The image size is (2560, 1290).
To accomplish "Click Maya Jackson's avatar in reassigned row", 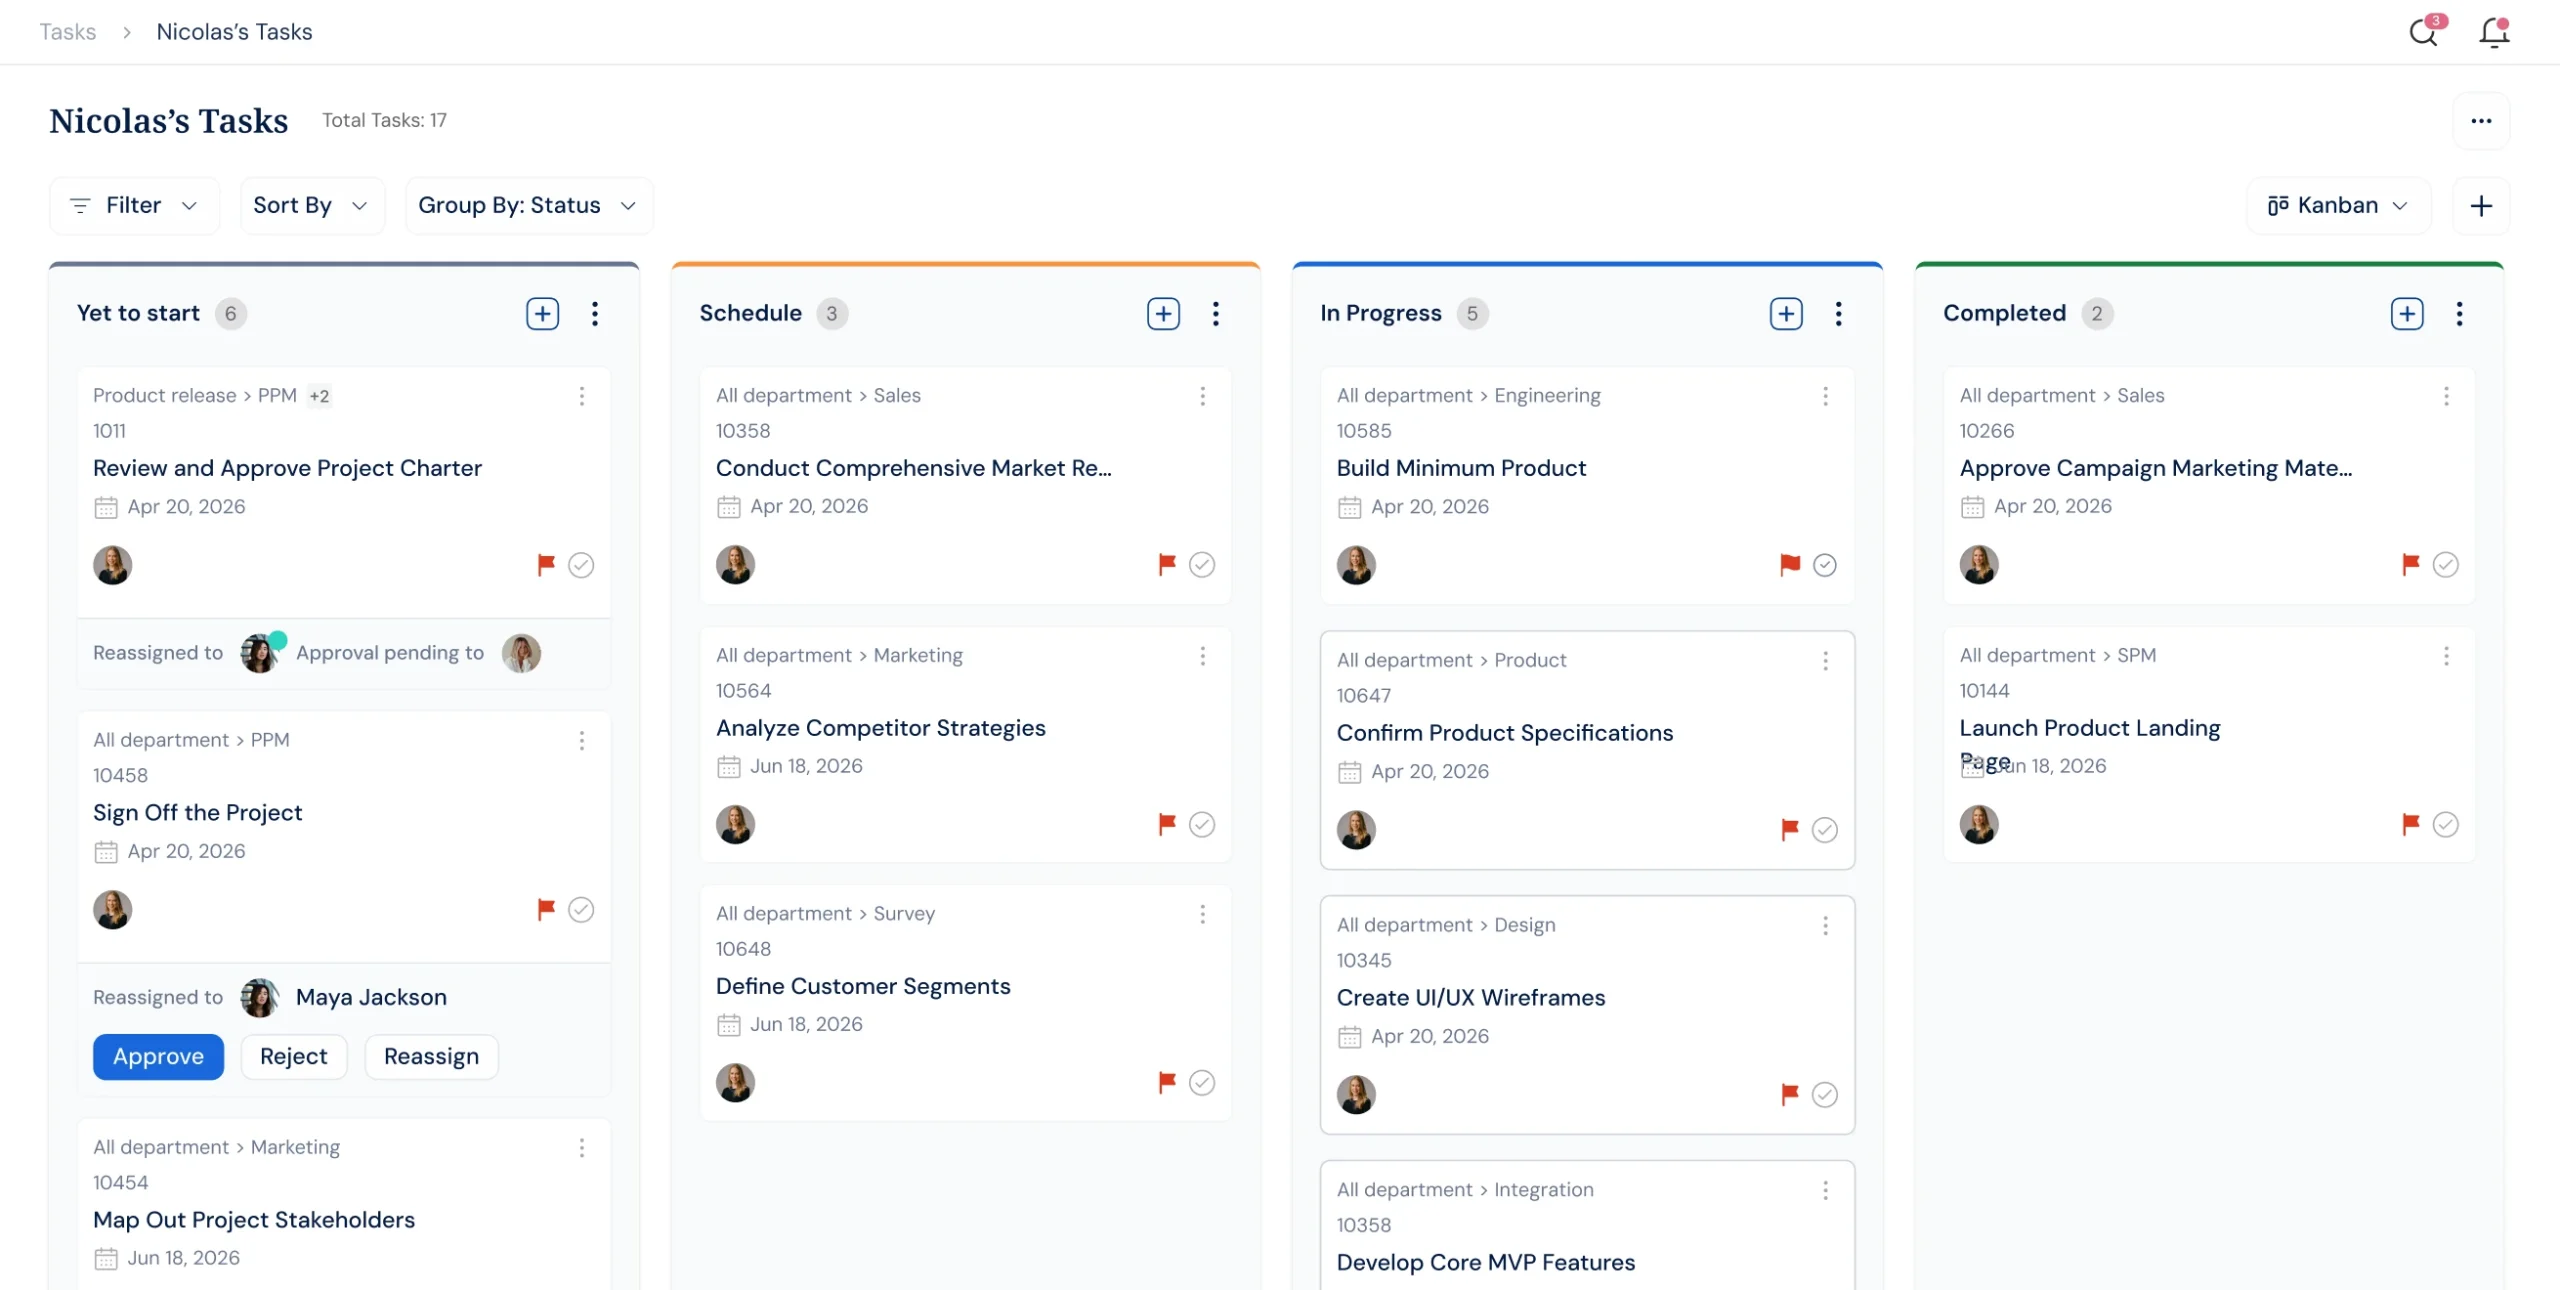I will tap(260, 998).
